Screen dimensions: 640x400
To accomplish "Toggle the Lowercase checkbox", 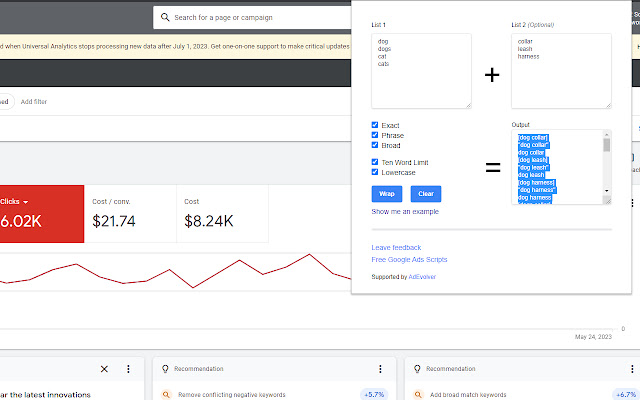I will 375,172.
